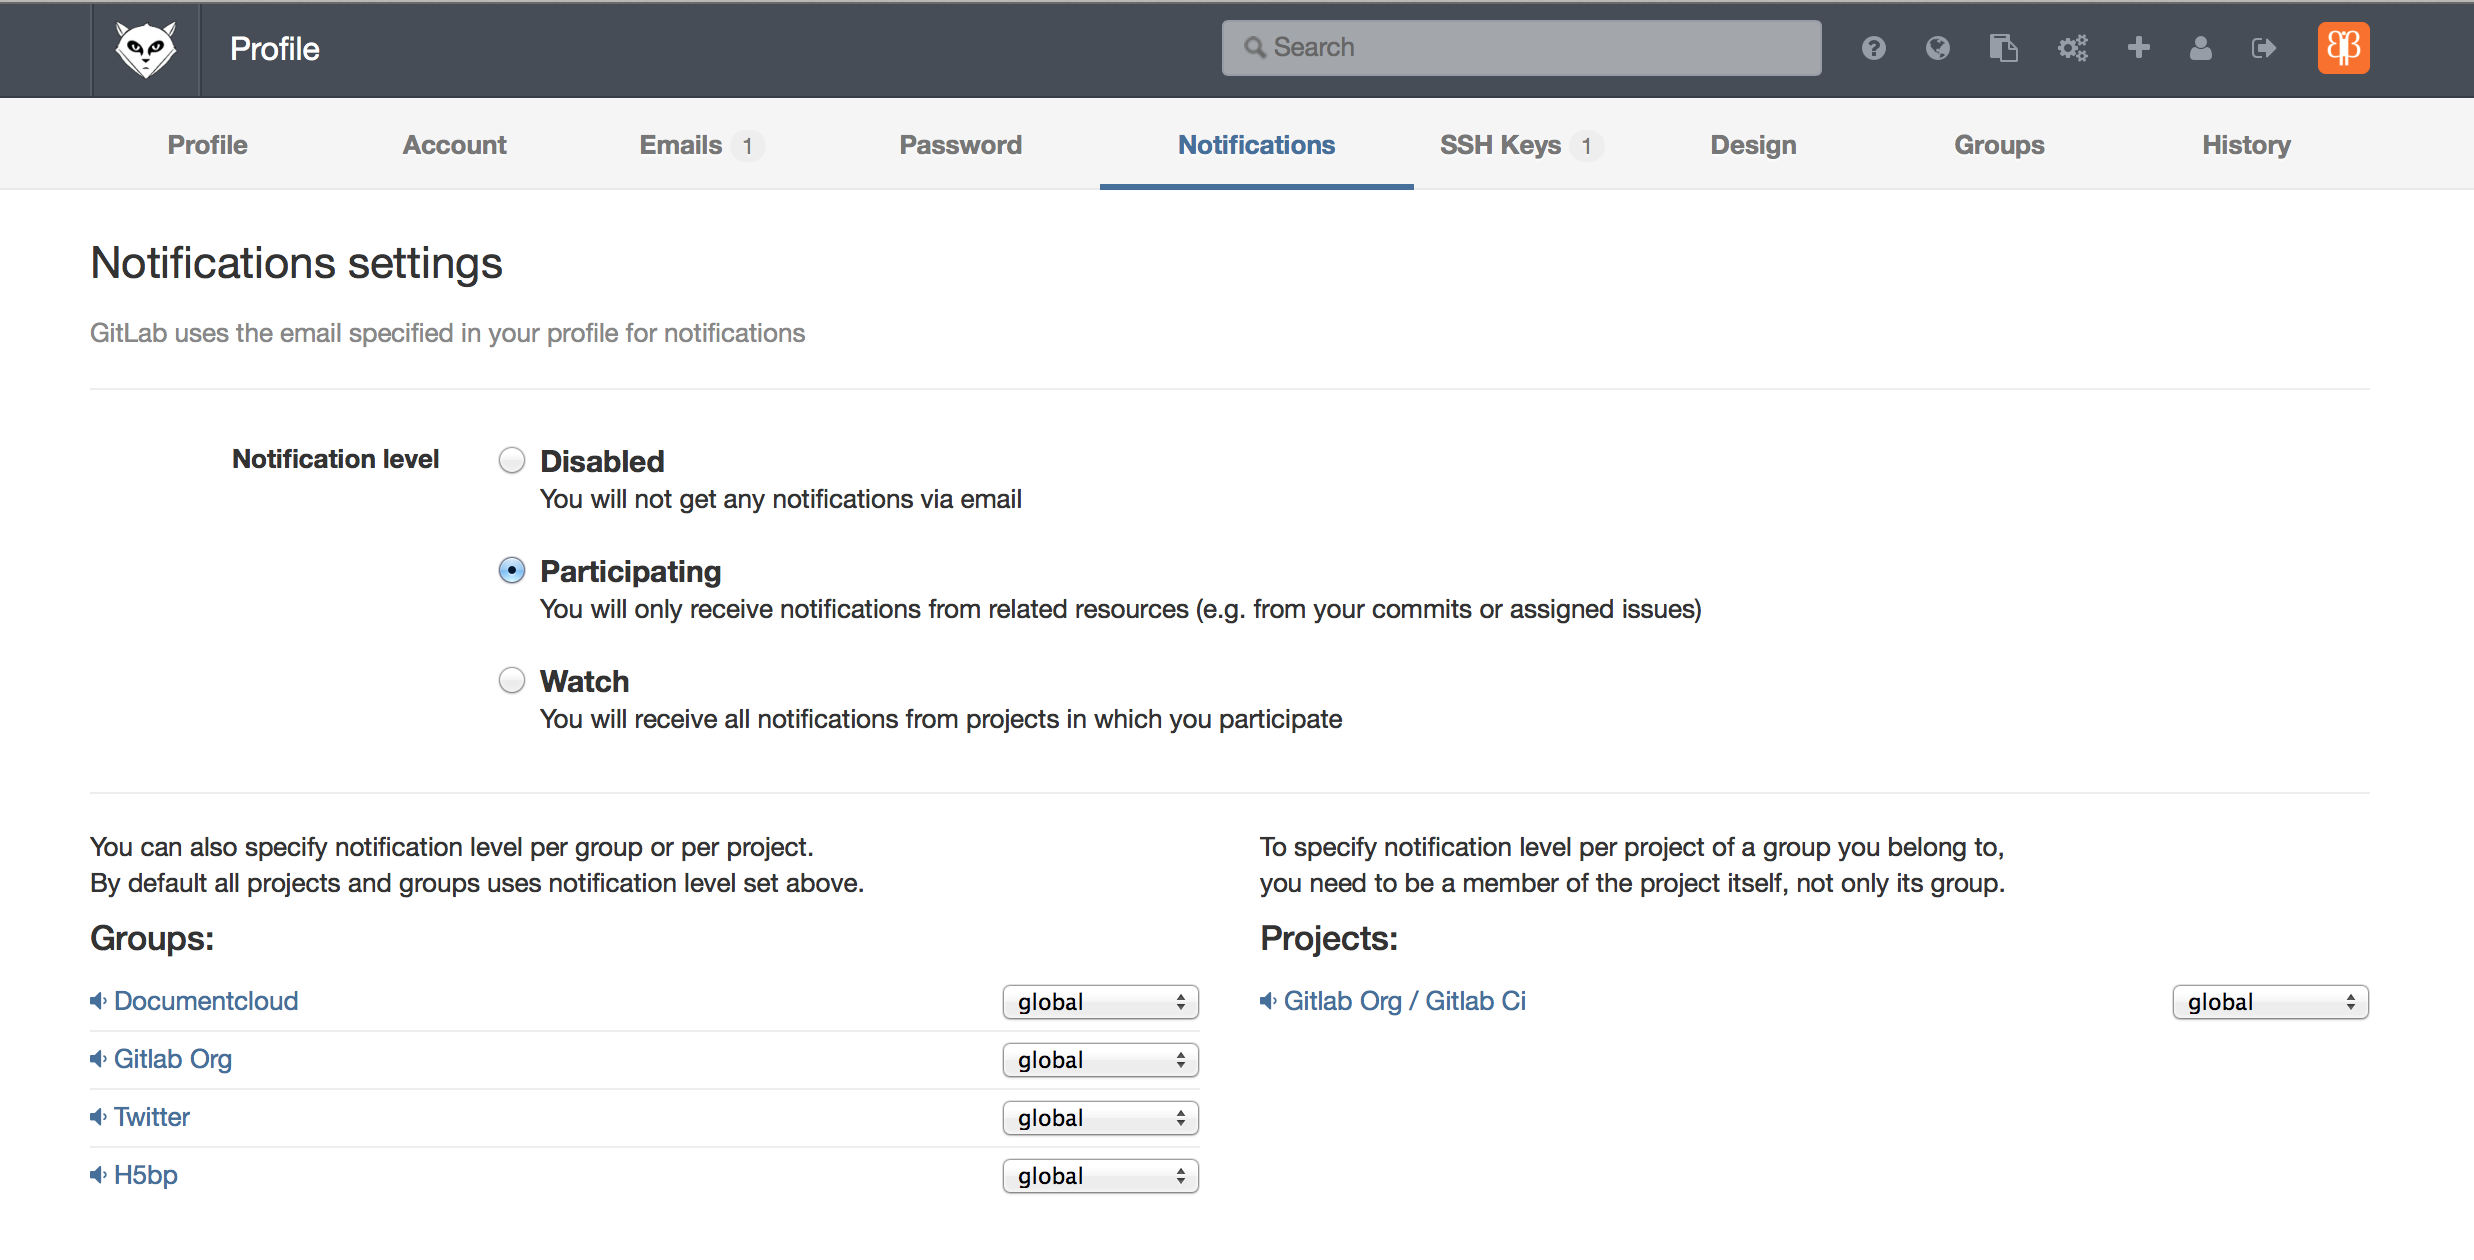Click the plus new project icon
2474x1260 pixels.
tap(2138, 48)
